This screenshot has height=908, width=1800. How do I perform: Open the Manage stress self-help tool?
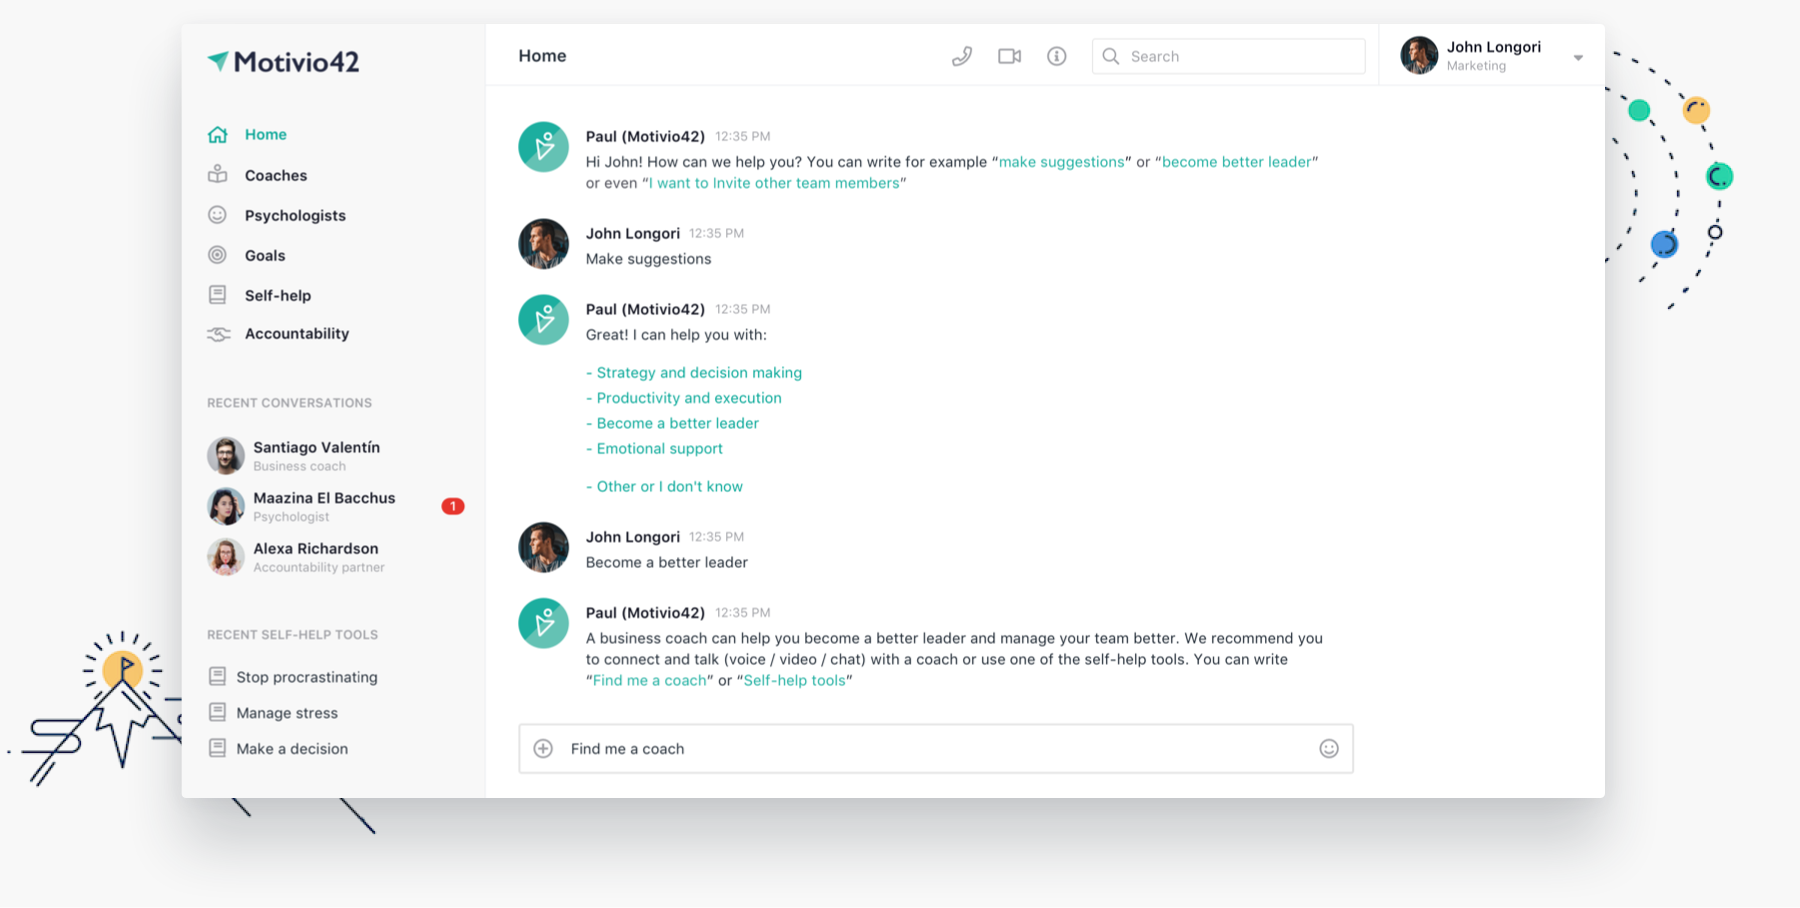pos(286,712)
